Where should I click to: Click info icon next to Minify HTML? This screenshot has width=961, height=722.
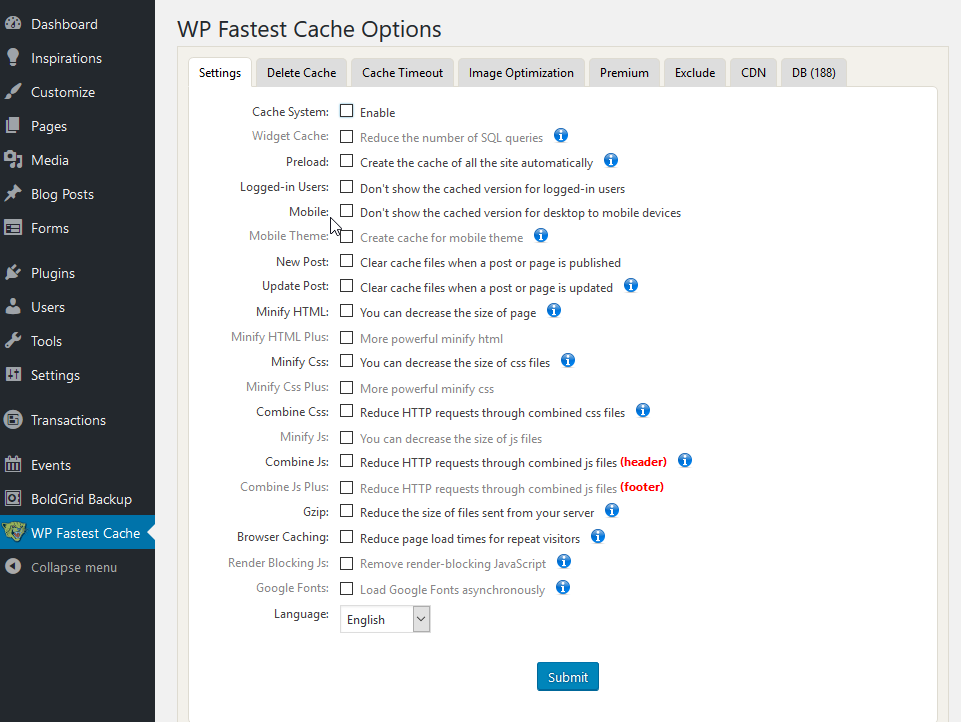click(554, 310)
